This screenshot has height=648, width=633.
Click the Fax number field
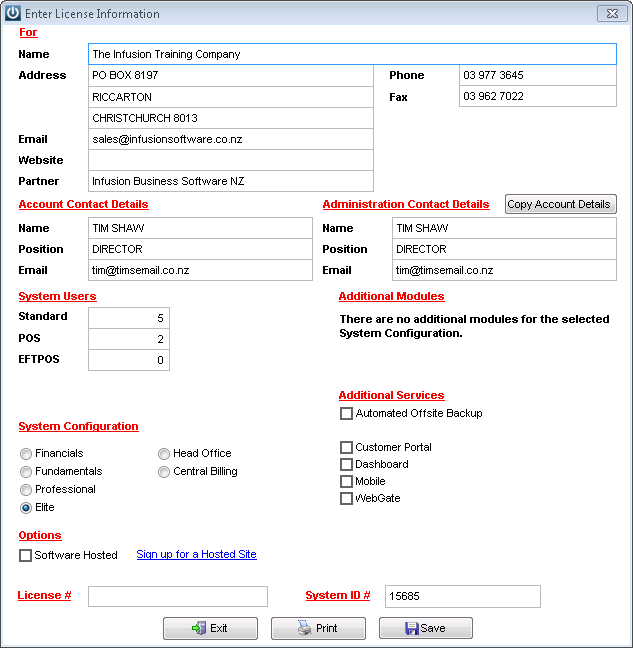coord(538,96)
